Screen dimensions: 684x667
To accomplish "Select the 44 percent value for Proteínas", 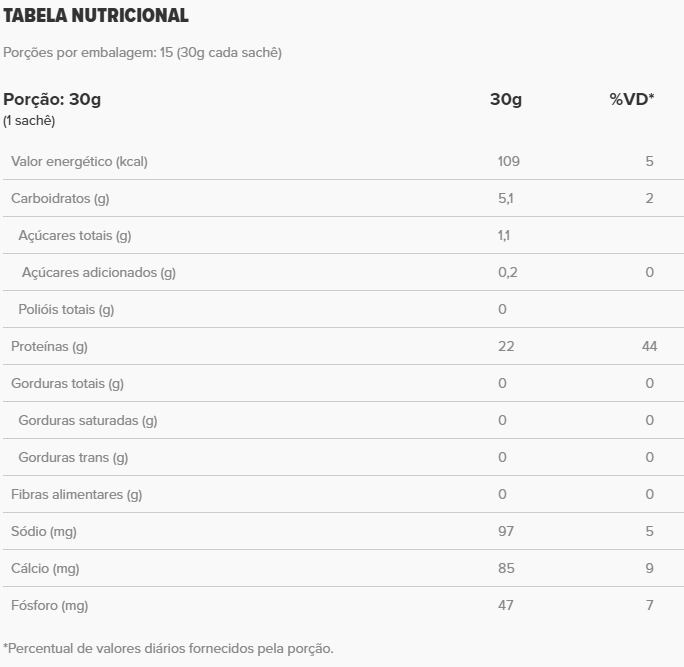I will 649,346.
